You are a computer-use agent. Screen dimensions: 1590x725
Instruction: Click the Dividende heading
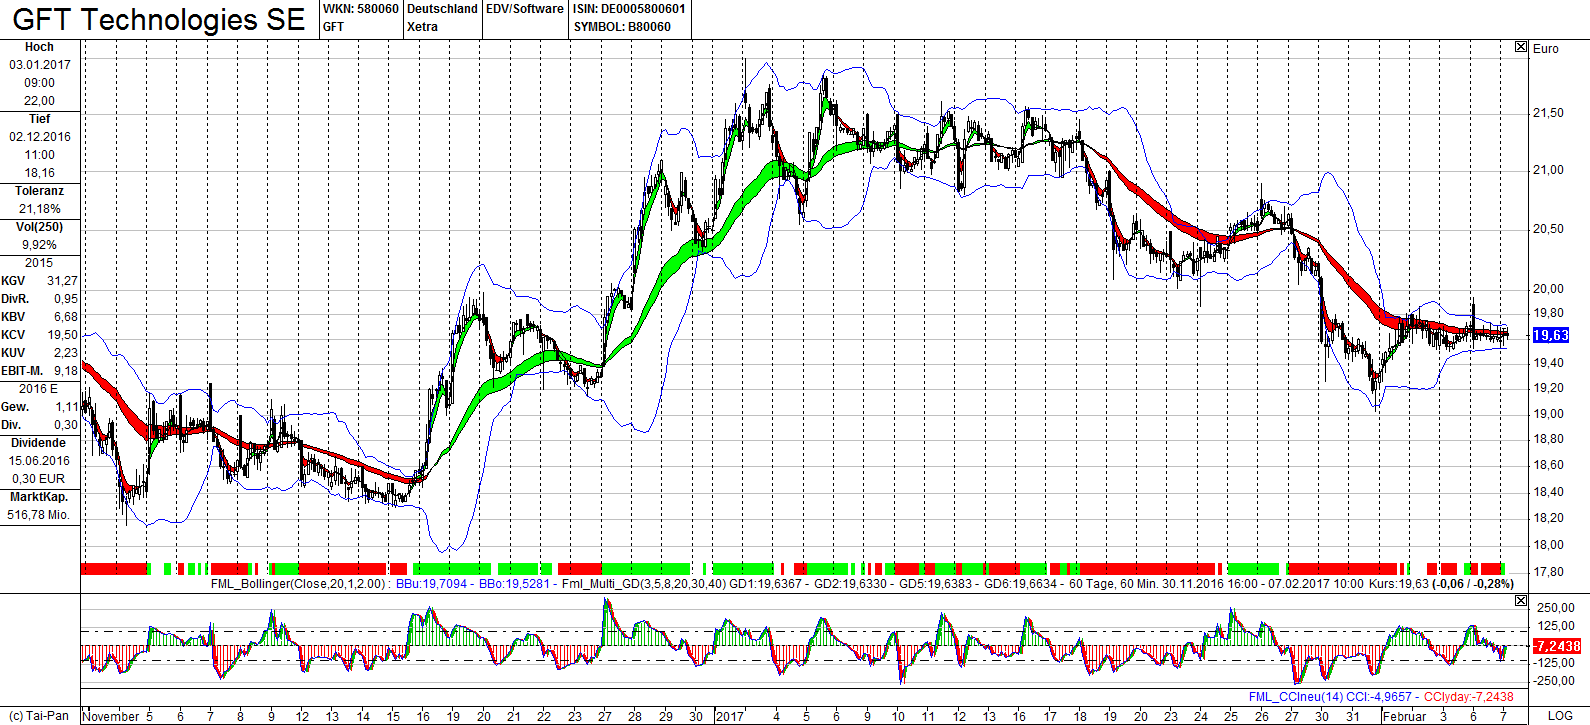(39, 443)
